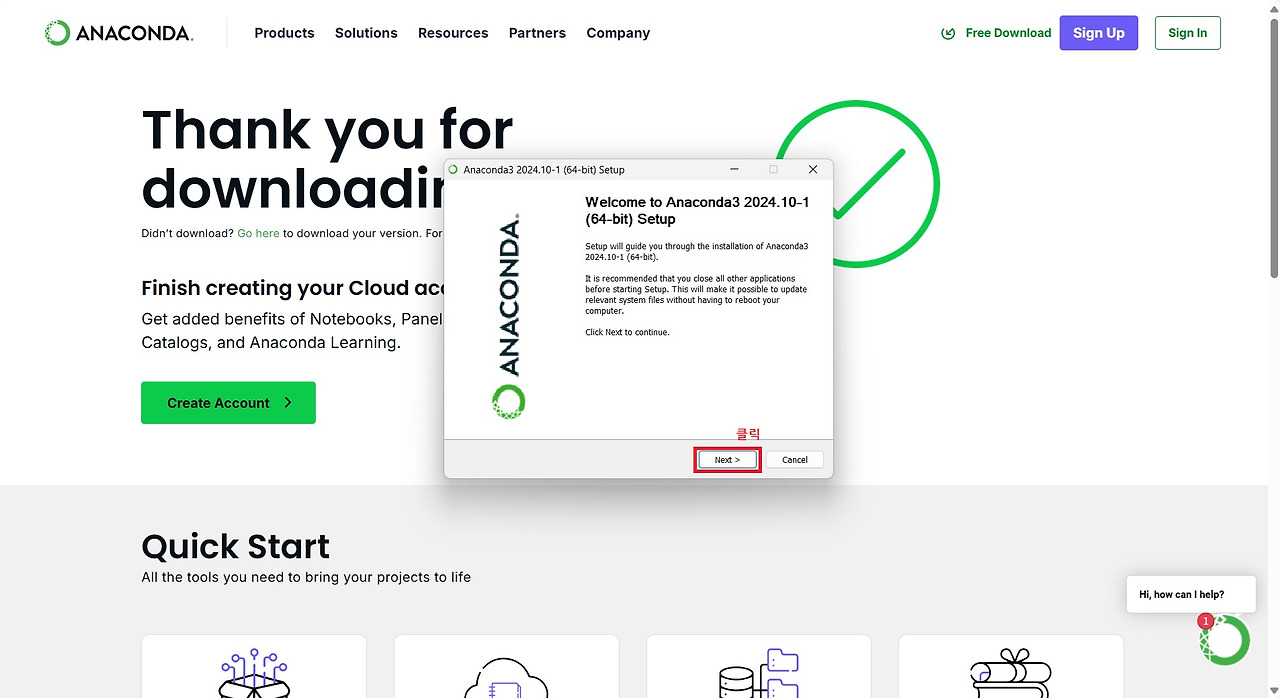The image size is (1280, 698).
Task: Follow the 'Go here' download link
Action: 258,233
